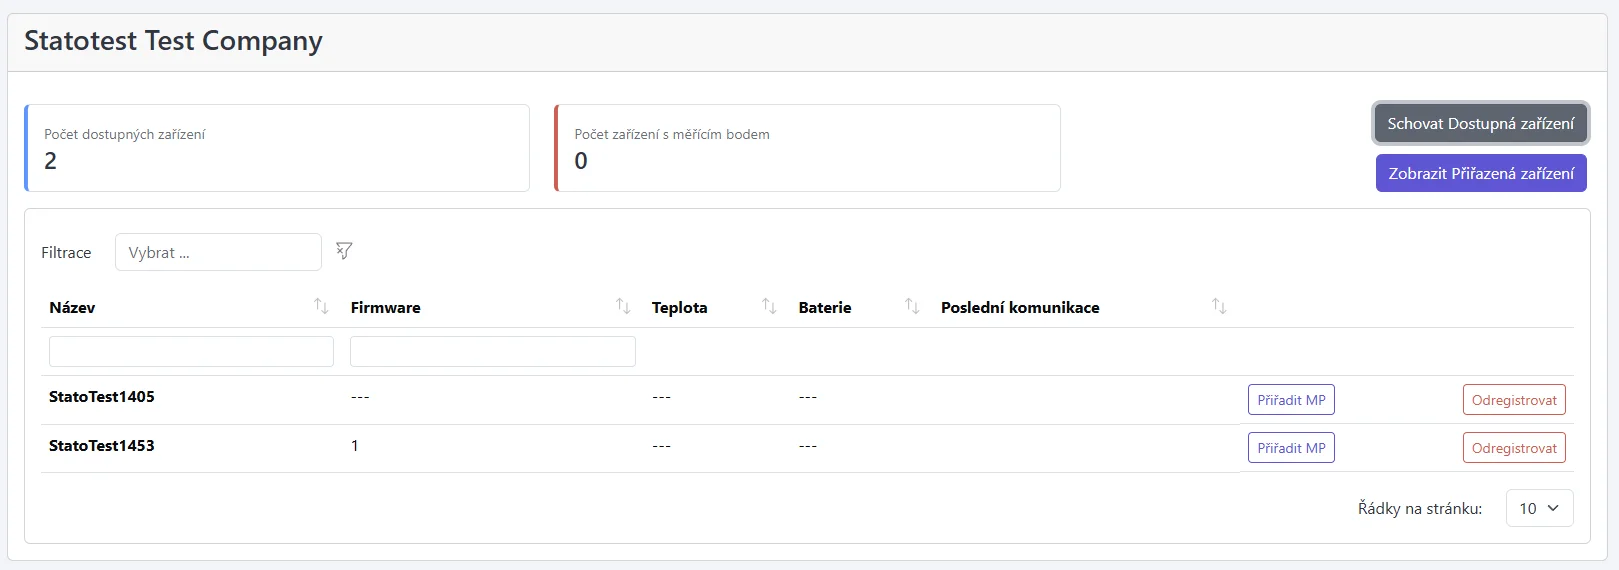Focus the Název column filter field
This screenshot has height=570, width=1619.
coord(191,352)
